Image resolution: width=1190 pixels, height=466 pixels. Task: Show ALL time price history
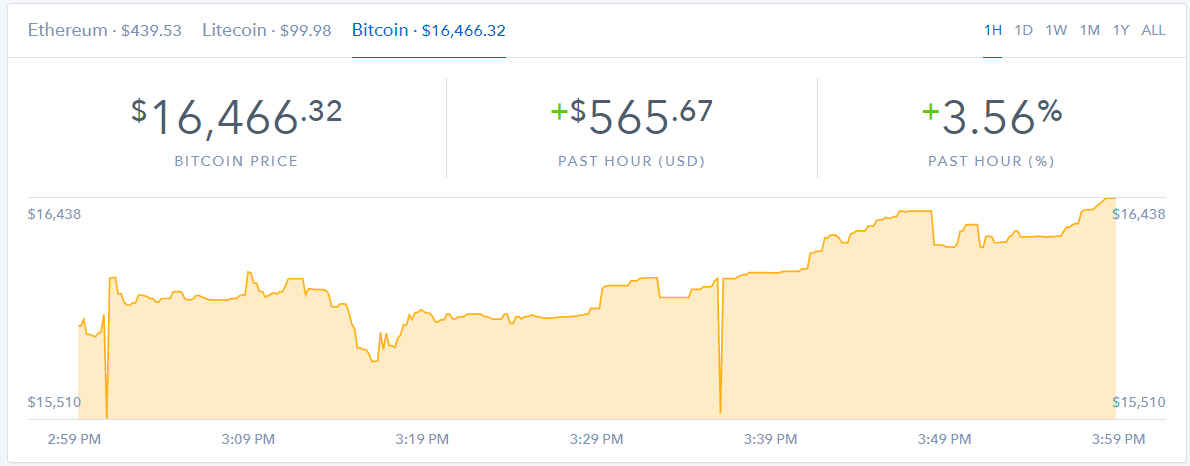pyautogui.click(x=1153, y=30)
